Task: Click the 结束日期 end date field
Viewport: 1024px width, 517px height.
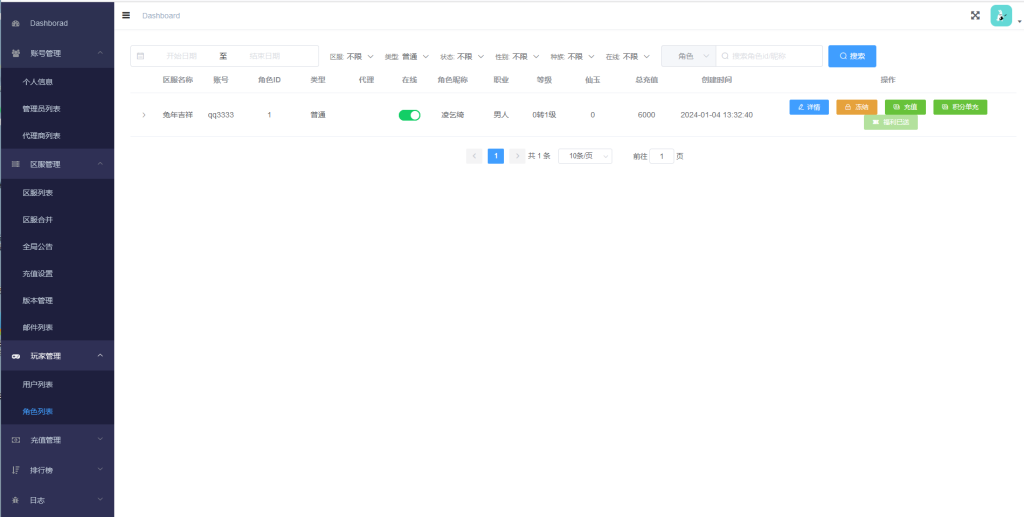Action: pos(264,56)
